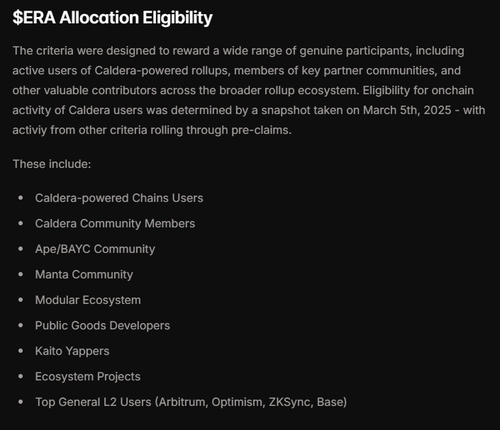
Task: Select the Manta Community bullet text
Action: 84,275
